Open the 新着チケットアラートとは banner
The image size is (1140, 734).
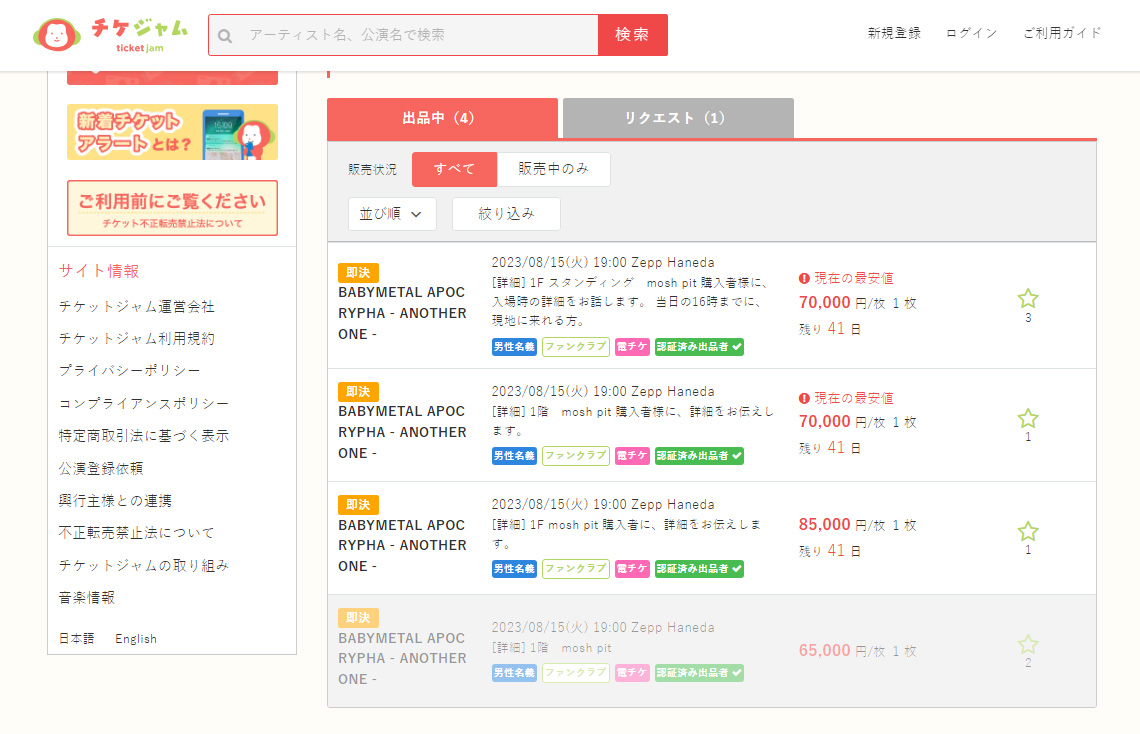coord(172,132)
